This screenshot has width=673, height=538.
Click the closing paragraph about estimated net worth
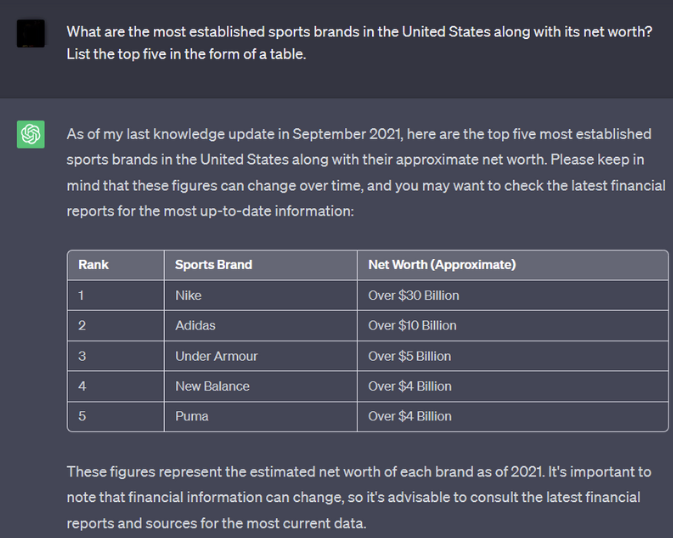[359, 497]
